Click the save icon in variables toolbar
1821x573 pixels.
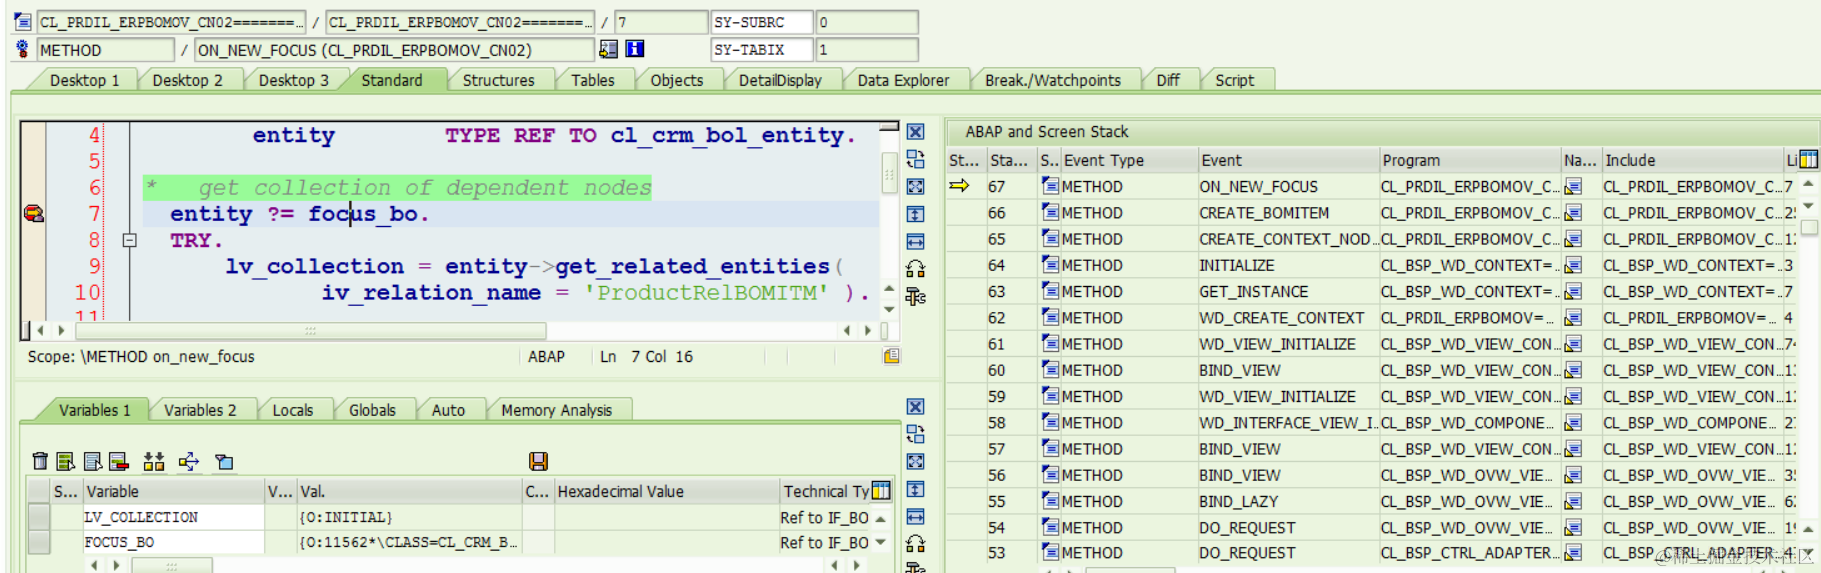[x=538, y=461]
